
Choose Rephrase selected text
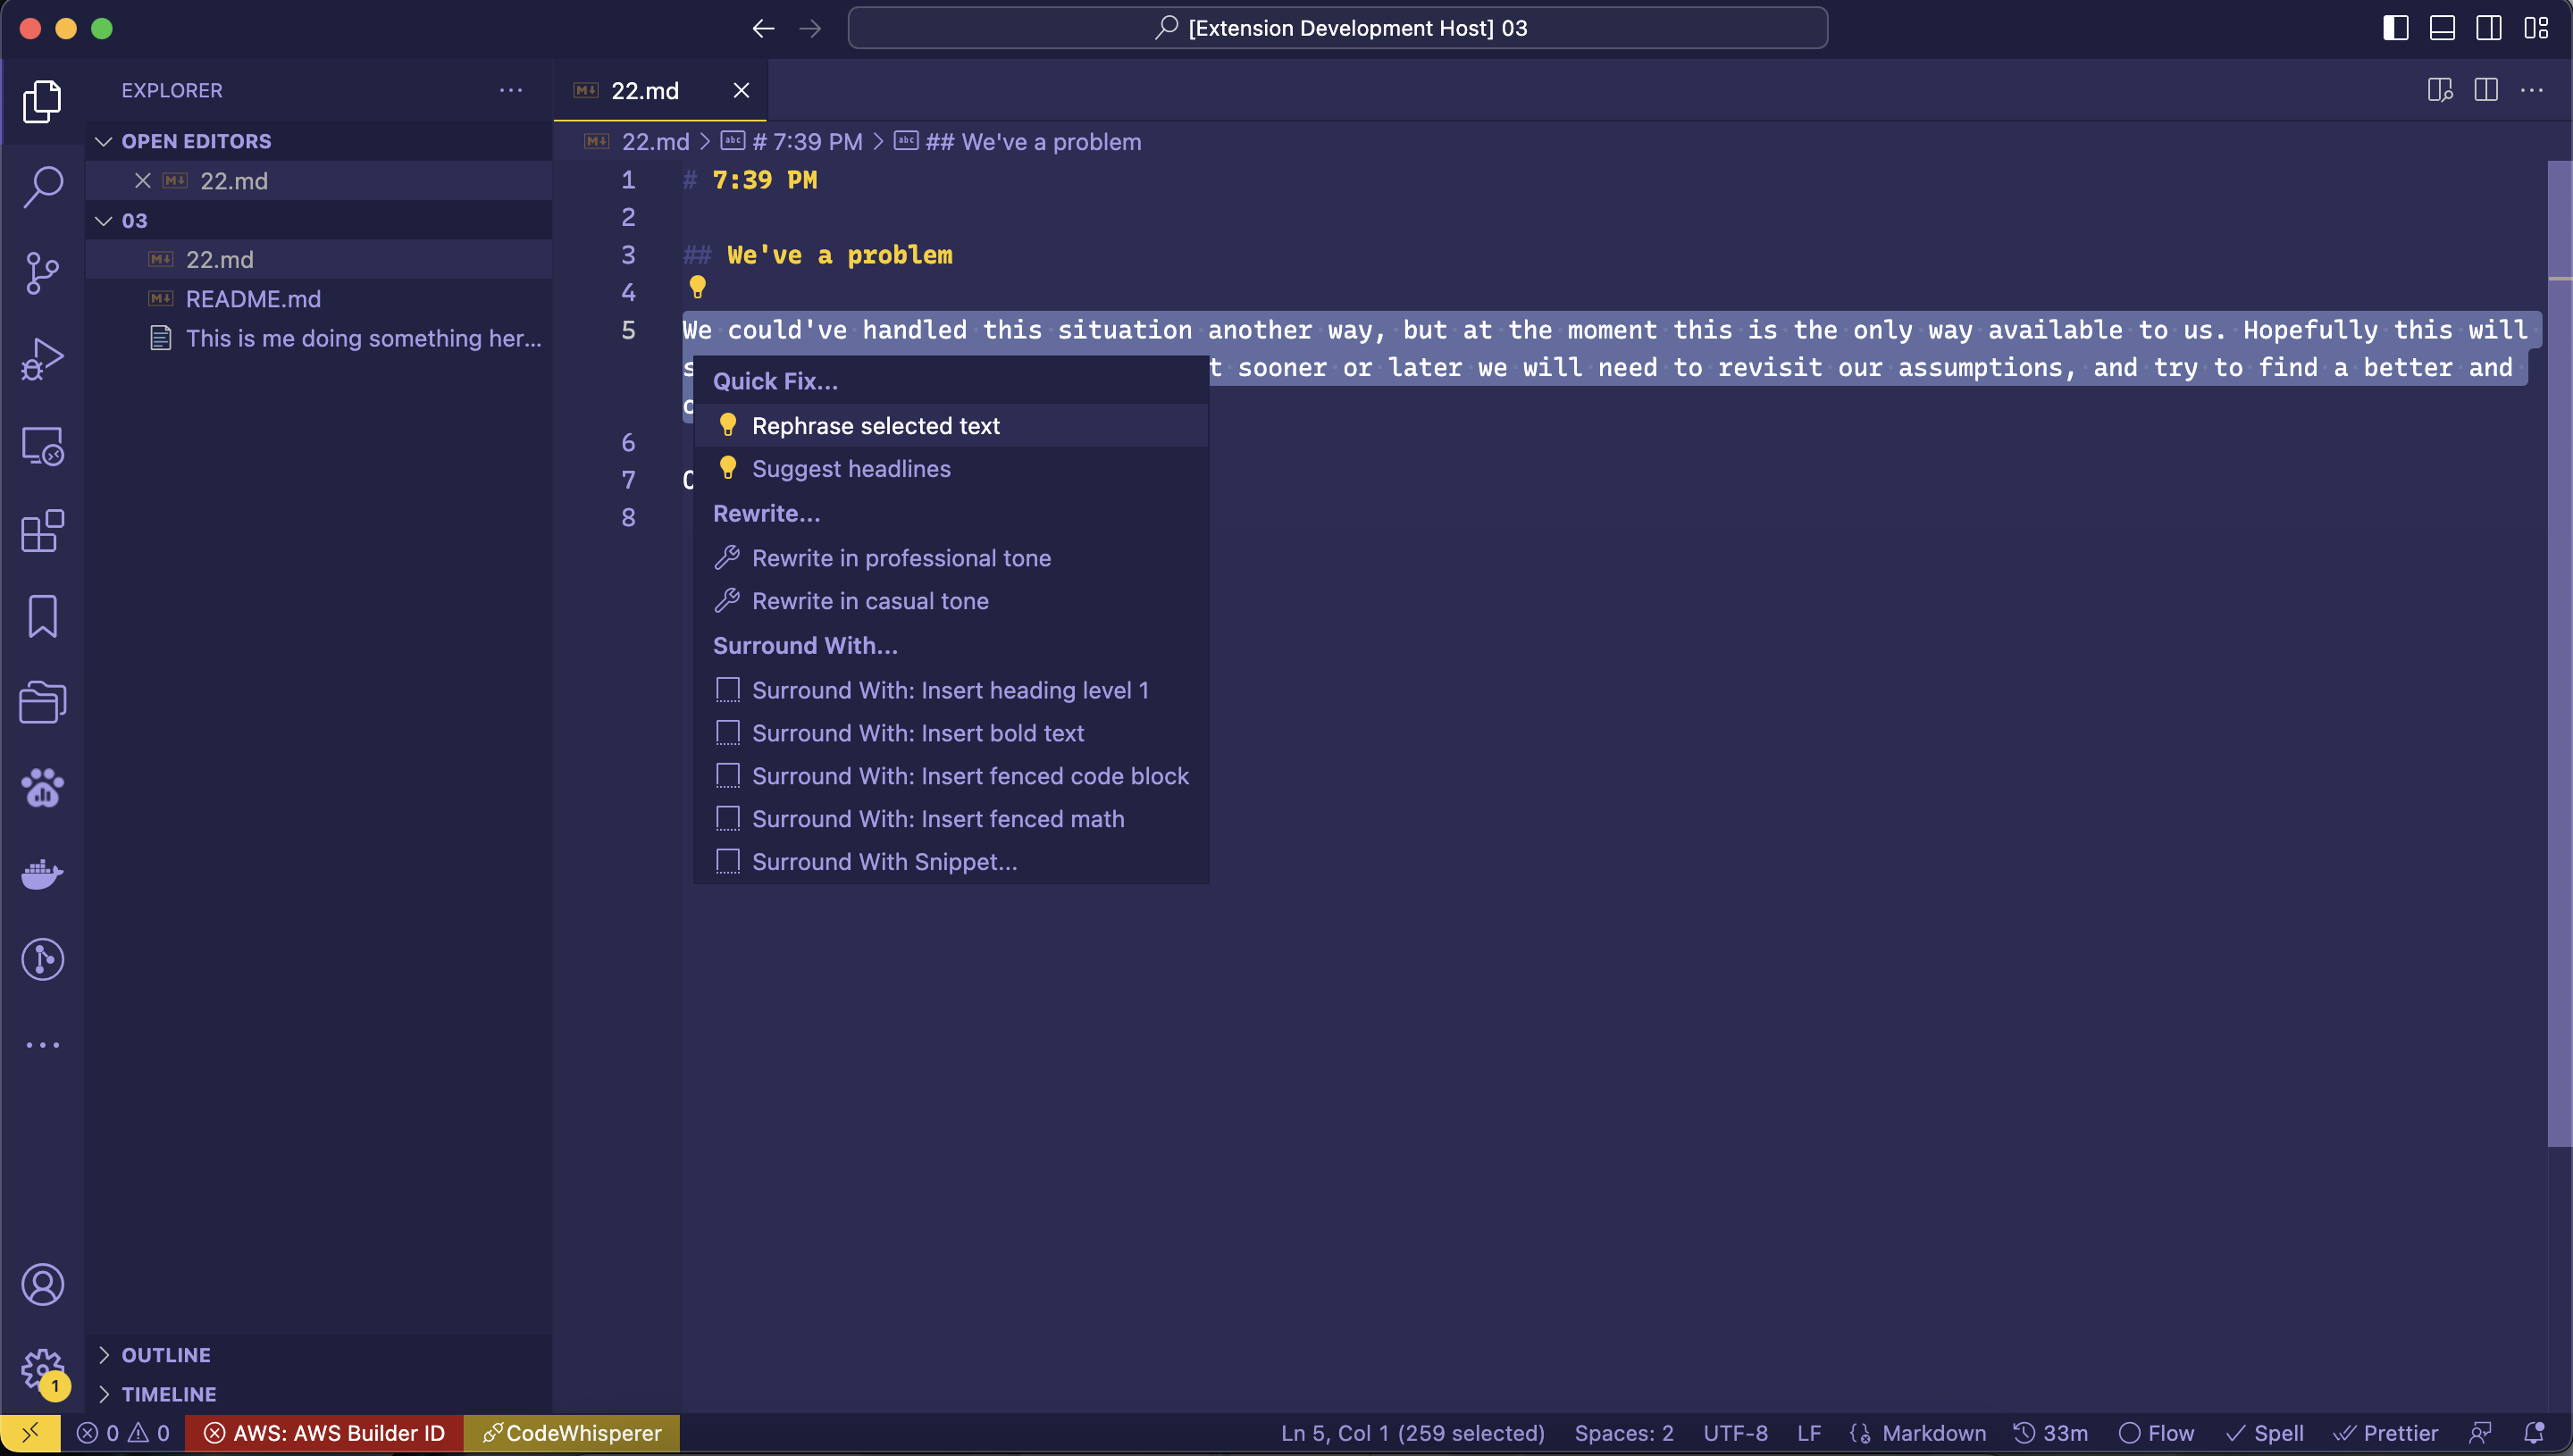coord(951,426)
